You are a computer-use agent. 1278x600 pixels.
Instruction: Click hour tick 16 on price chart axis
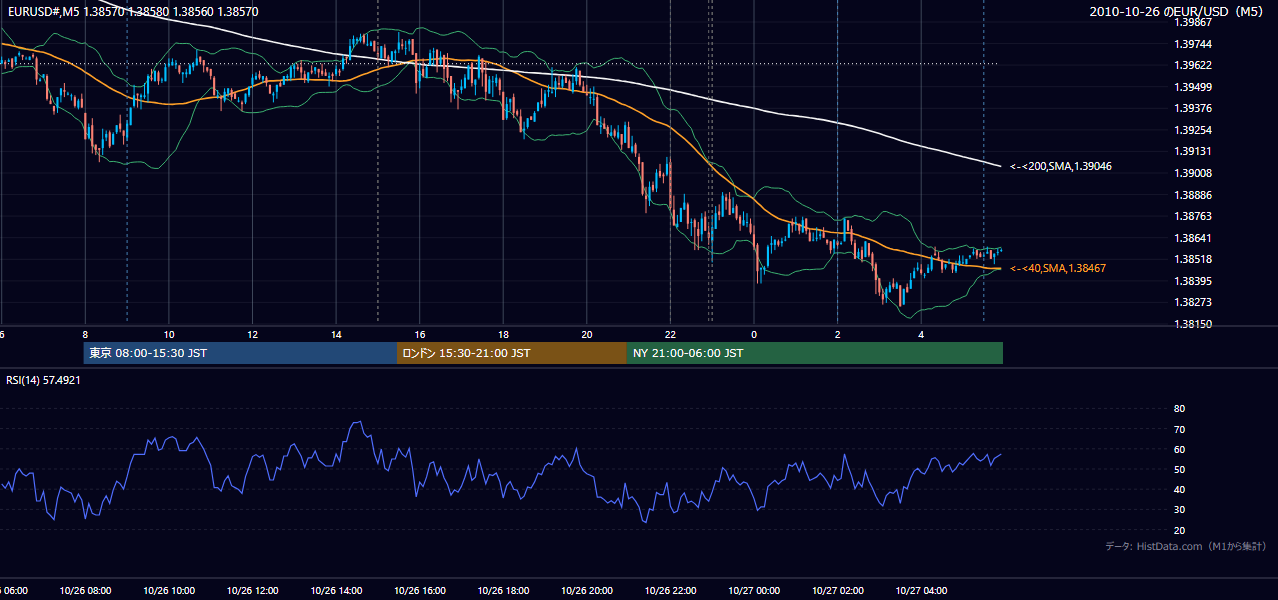tap(420, 335)
